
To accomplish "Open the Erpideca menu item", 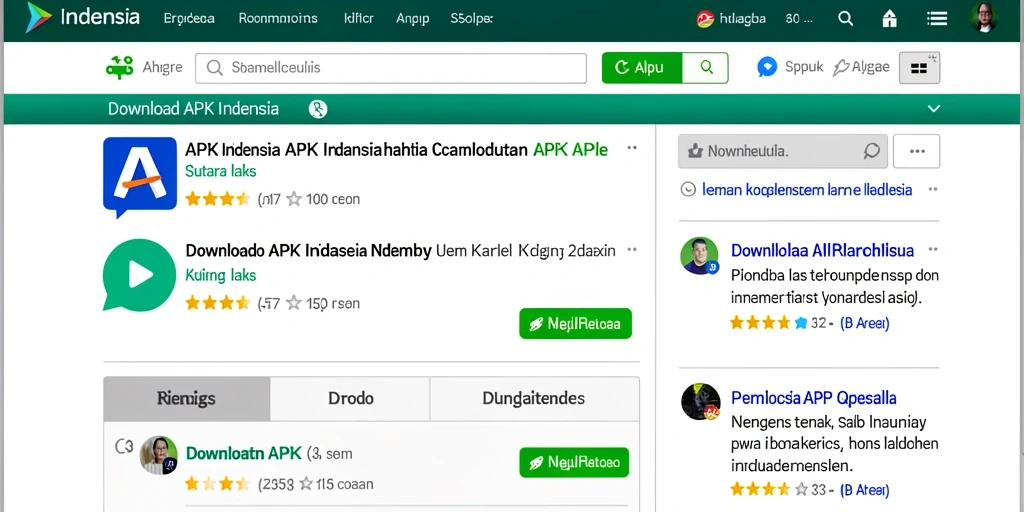I will point(189,18).
